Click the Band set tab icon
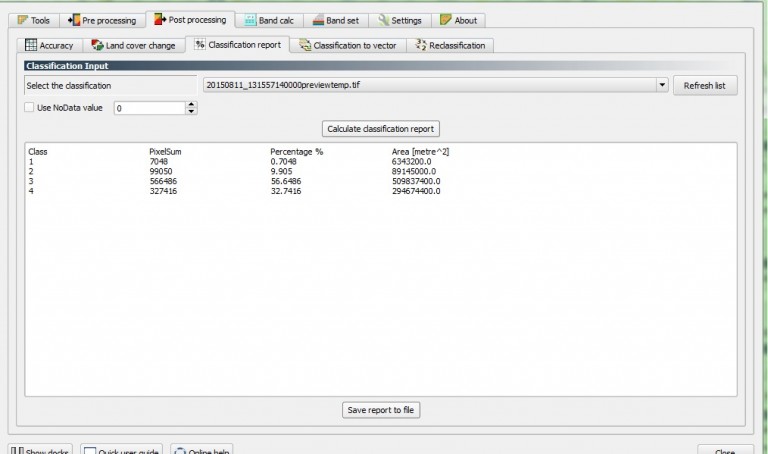This screenshot has height=454, width=768. [x=317, y=20]
